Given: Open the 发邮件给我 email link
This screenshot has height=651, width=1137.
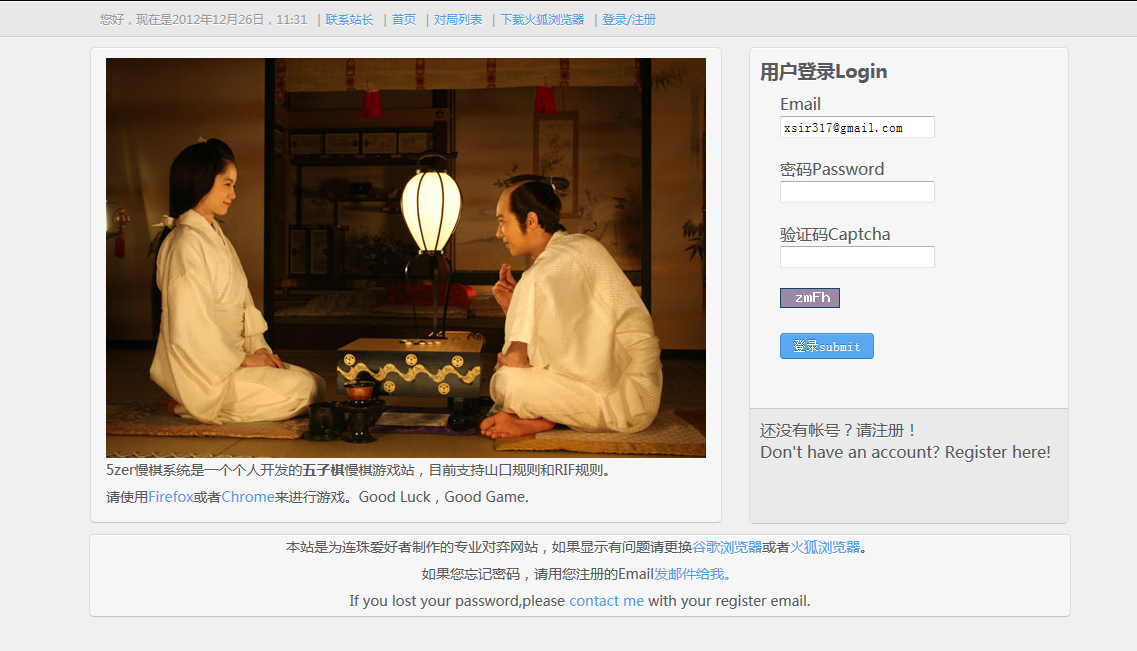Looking at the screenshot, I should point(692,574).
